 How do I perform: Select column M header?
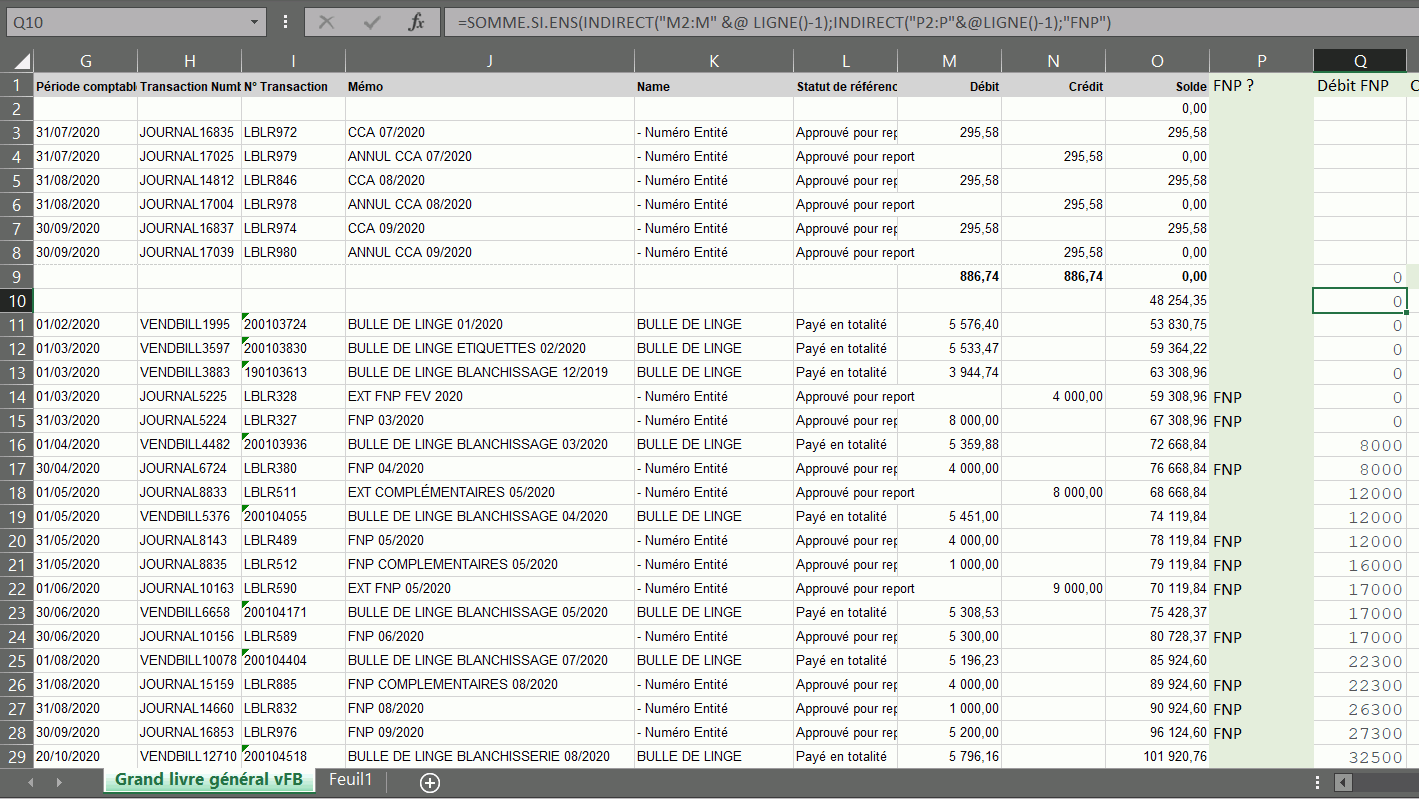(x=949, y=61)
